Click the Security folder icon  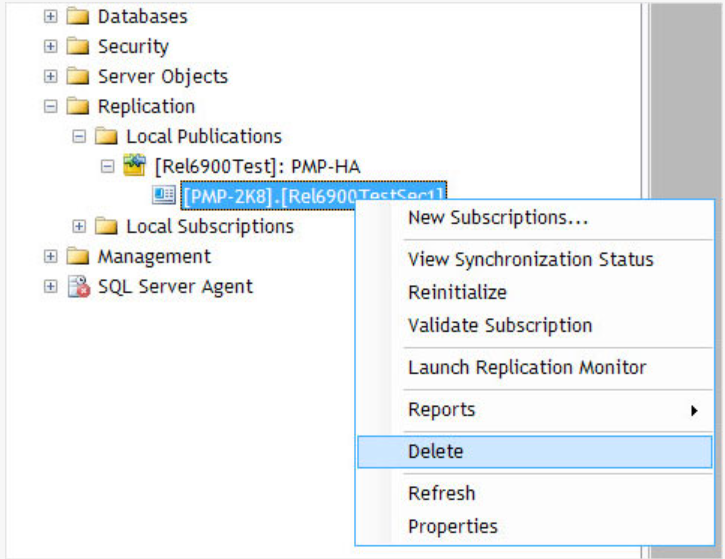coord(78,47)
